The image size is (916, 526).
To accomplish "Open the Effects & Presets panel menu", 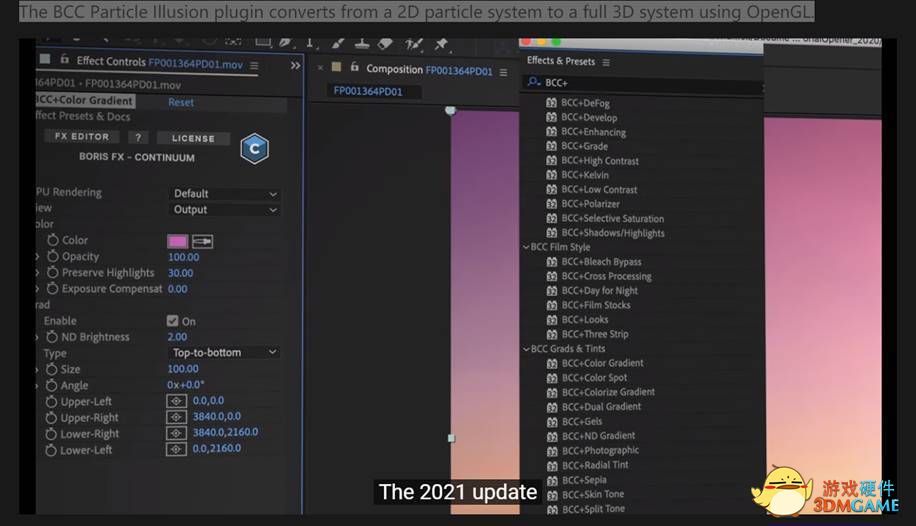I will (606, 63).
